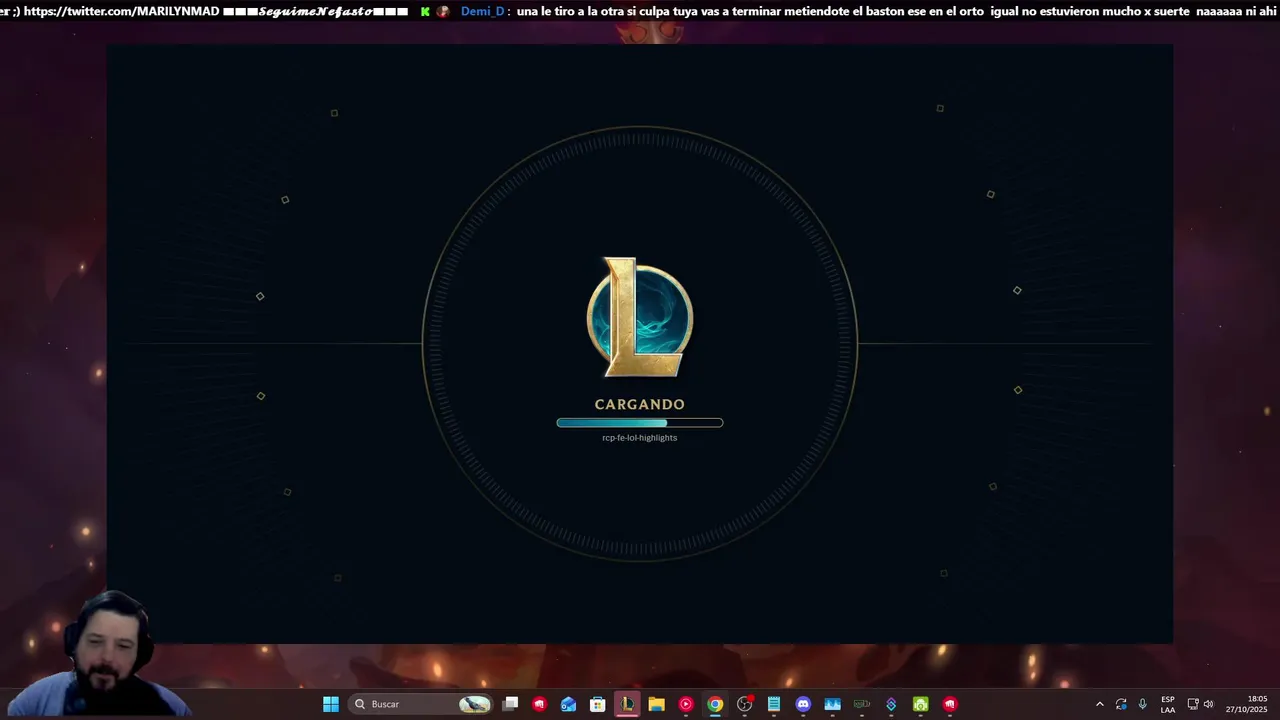This screenshot has height=720, width=1280.
Task: Open the volume speaker tray icon
Action: coord(1208,704)
